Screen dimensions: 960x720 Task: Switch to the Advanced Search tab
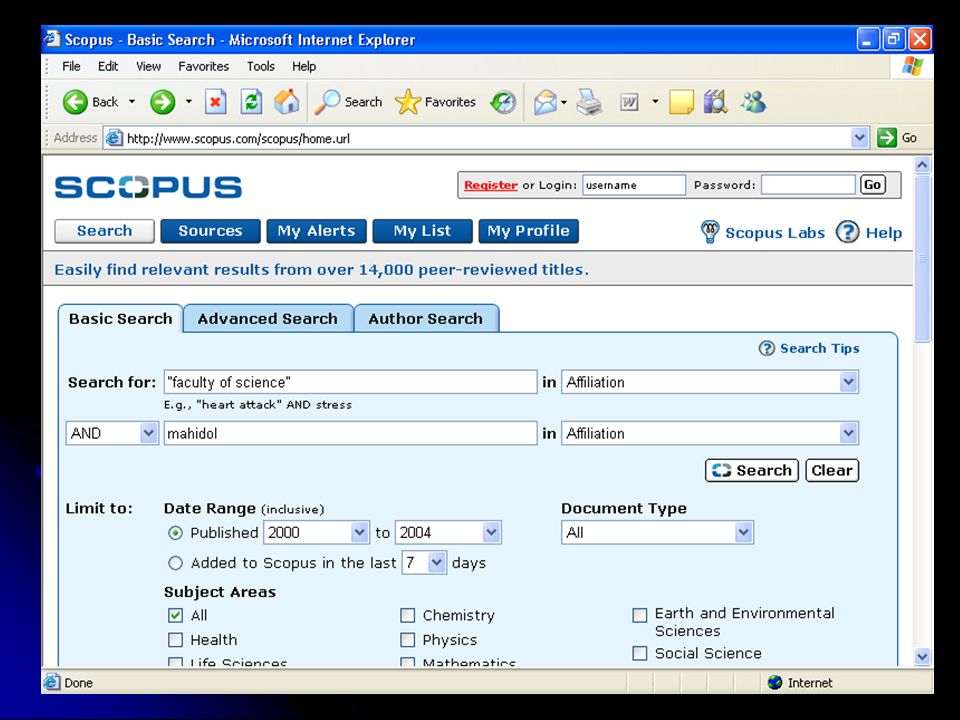(x=268, y=318)
